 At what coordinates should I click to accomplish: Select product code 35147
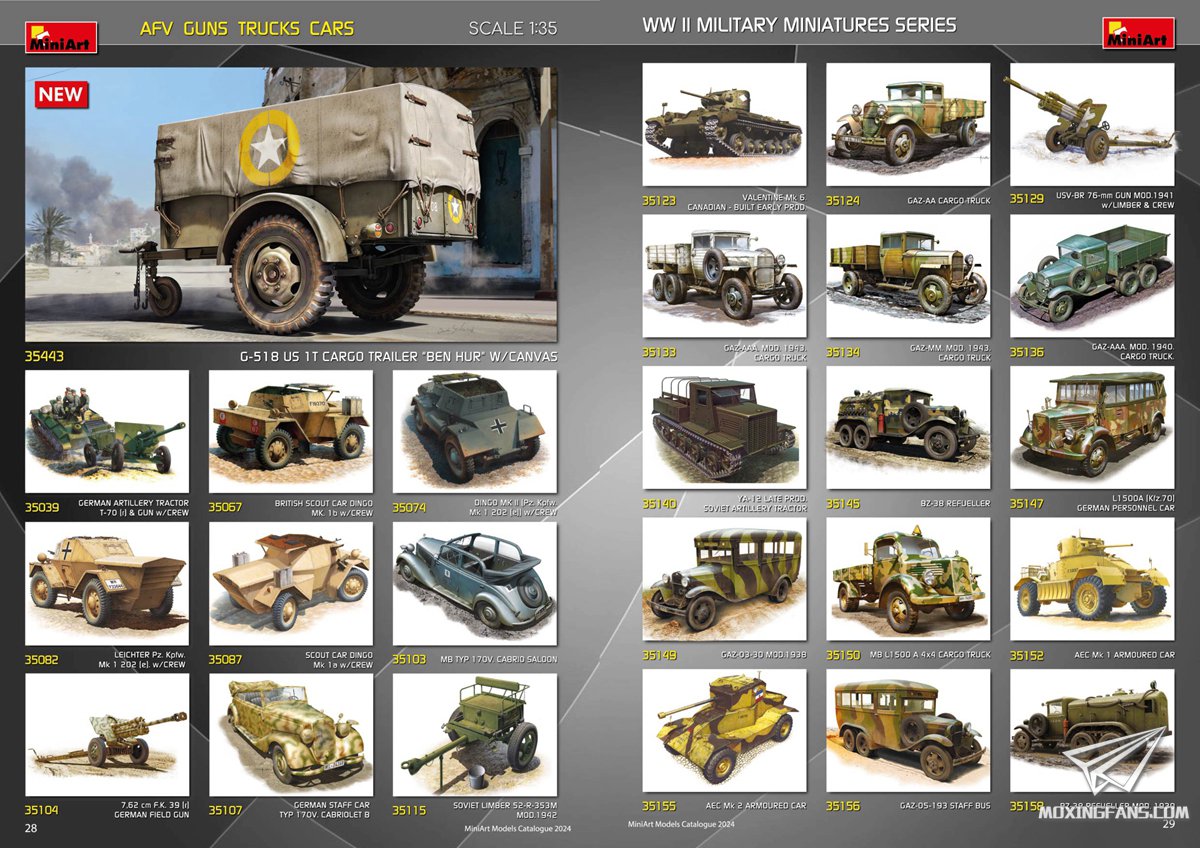tap(1027, 503)
